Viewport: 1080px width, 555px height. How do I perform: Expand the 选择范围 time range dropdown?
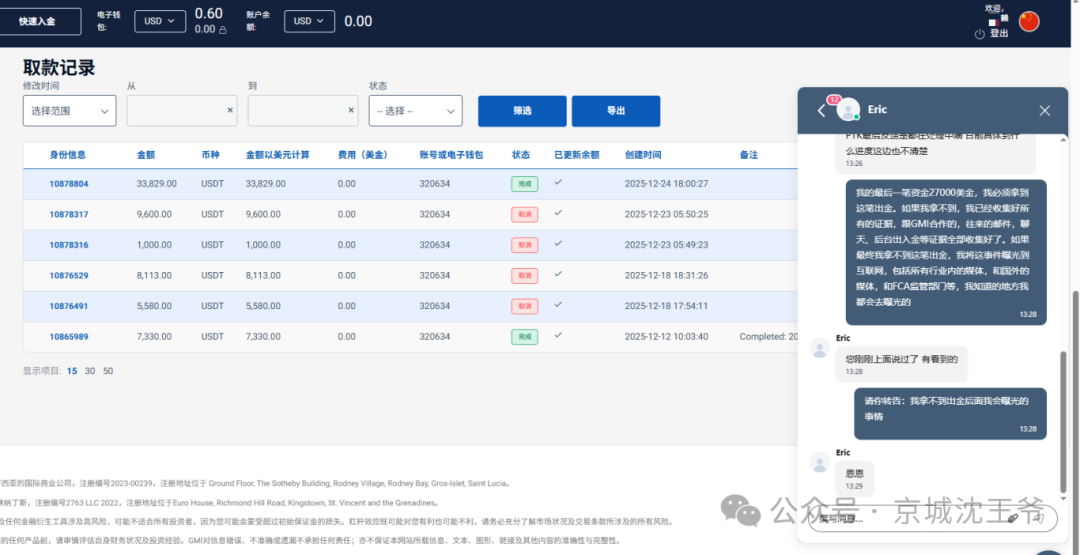click(x=69, y=111)
